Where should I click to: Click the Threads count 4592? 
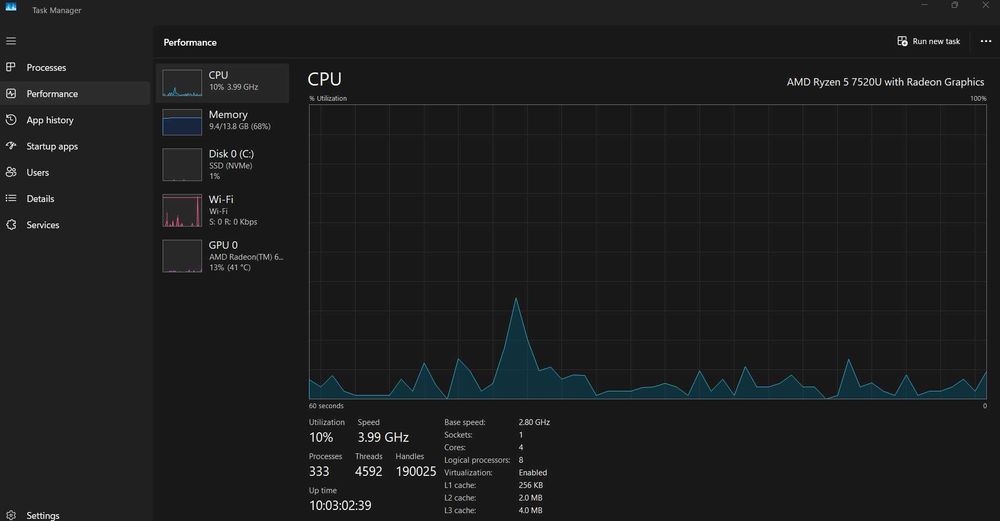[x=369, y=471]
